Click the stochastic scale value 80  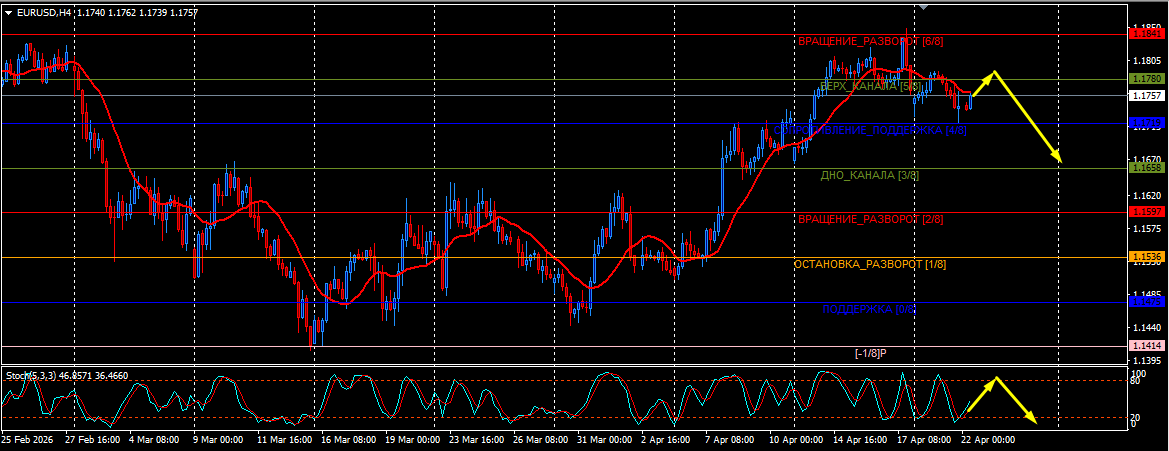[1137, 381]
